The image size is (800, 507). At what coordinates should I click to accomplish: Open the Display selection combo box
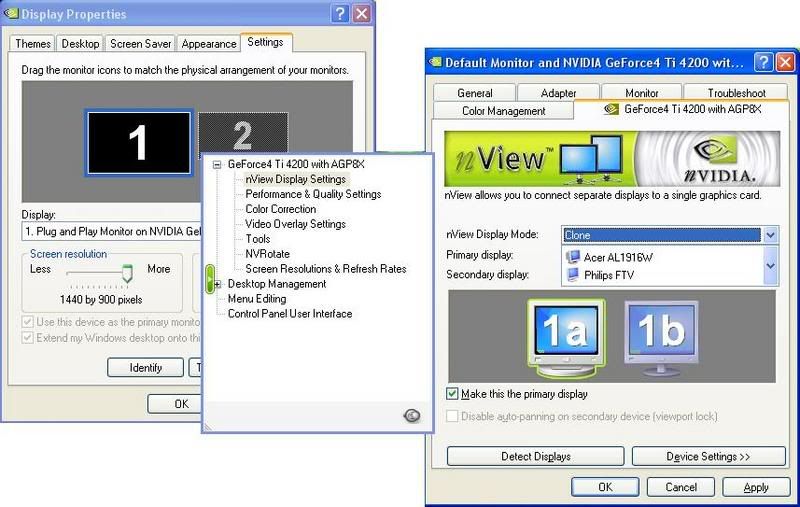[112, 231]
